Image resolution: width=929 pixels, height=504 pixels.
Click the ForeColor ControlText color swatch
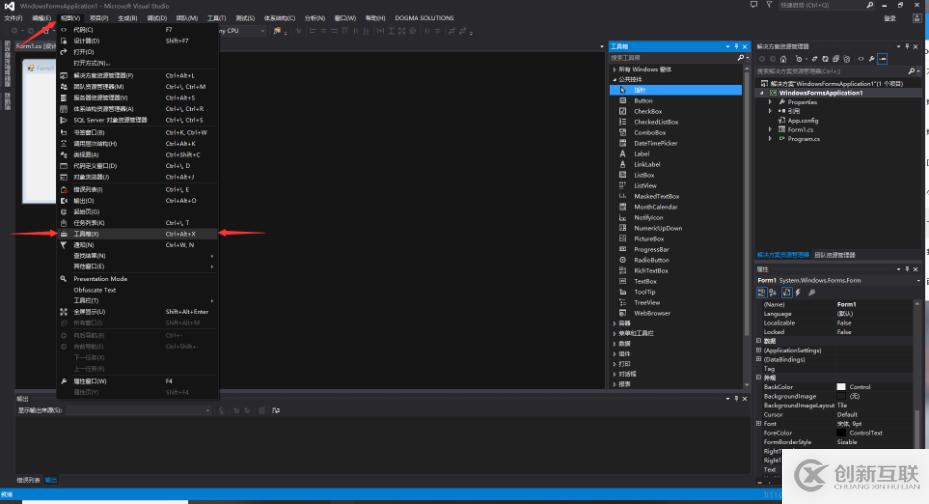[x=841, y=433]
